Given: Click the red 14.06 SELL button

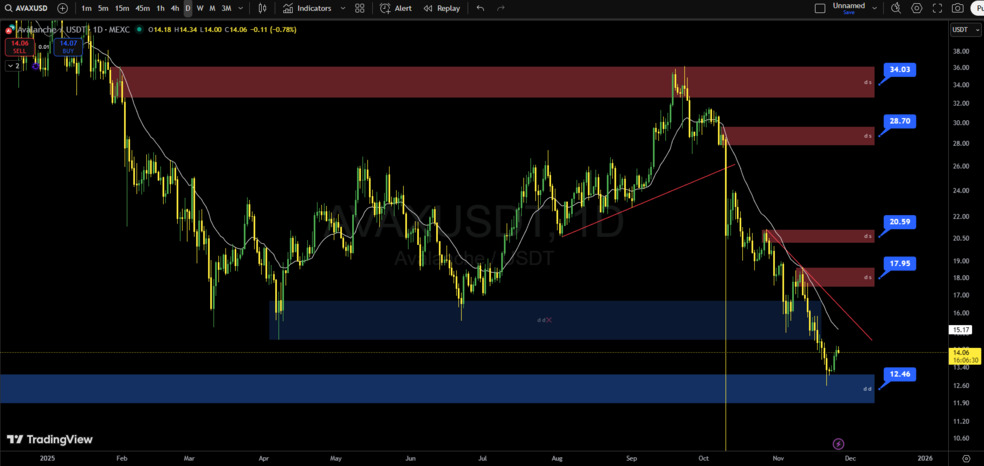Looking at the screenshot, I should click(x=19, y=46).
